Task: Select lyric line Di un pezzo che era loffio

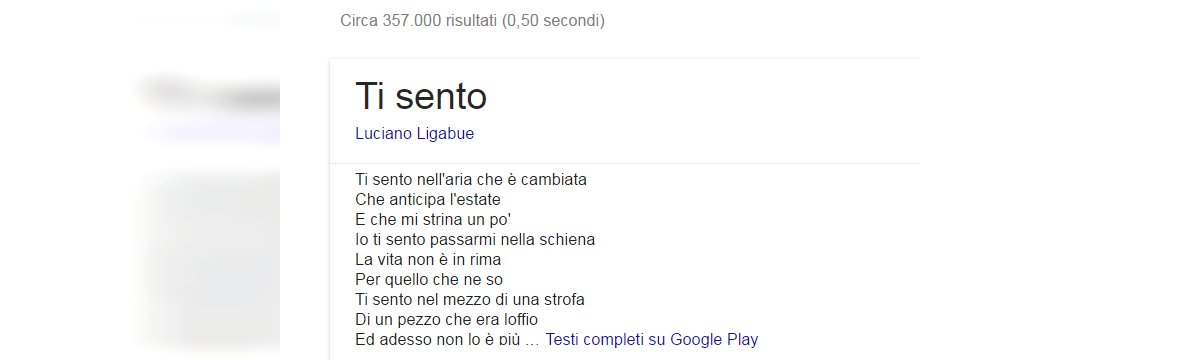Action: coord(446,319)
